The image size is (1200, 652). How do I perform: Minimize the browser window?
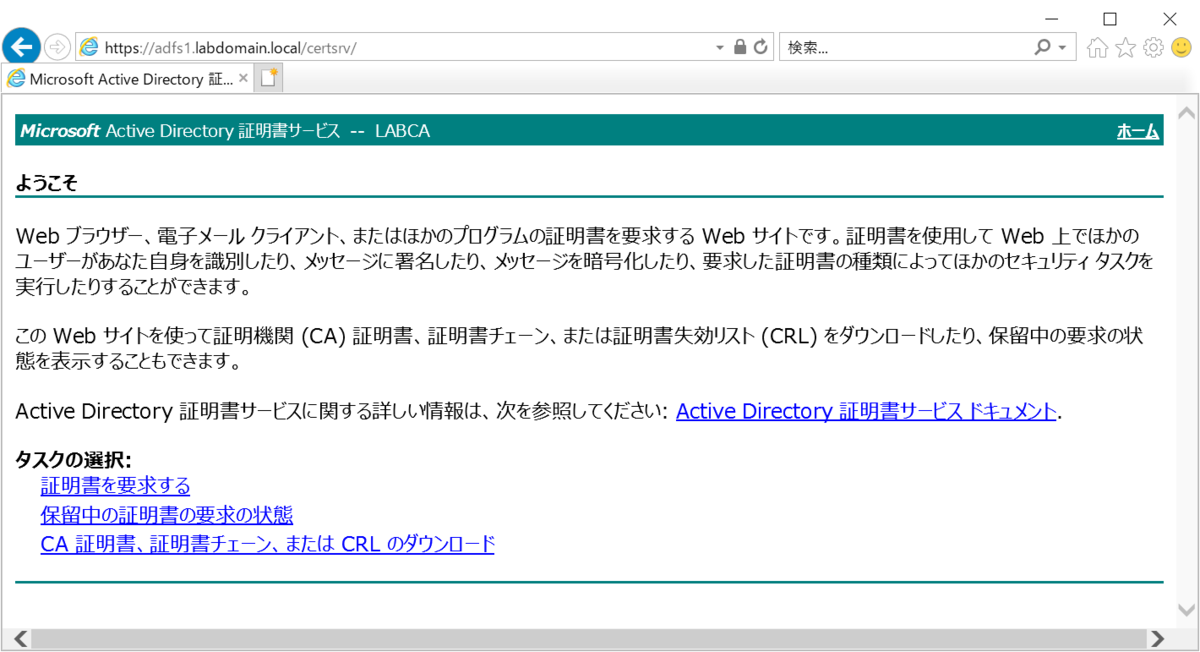coord(1050,18)
